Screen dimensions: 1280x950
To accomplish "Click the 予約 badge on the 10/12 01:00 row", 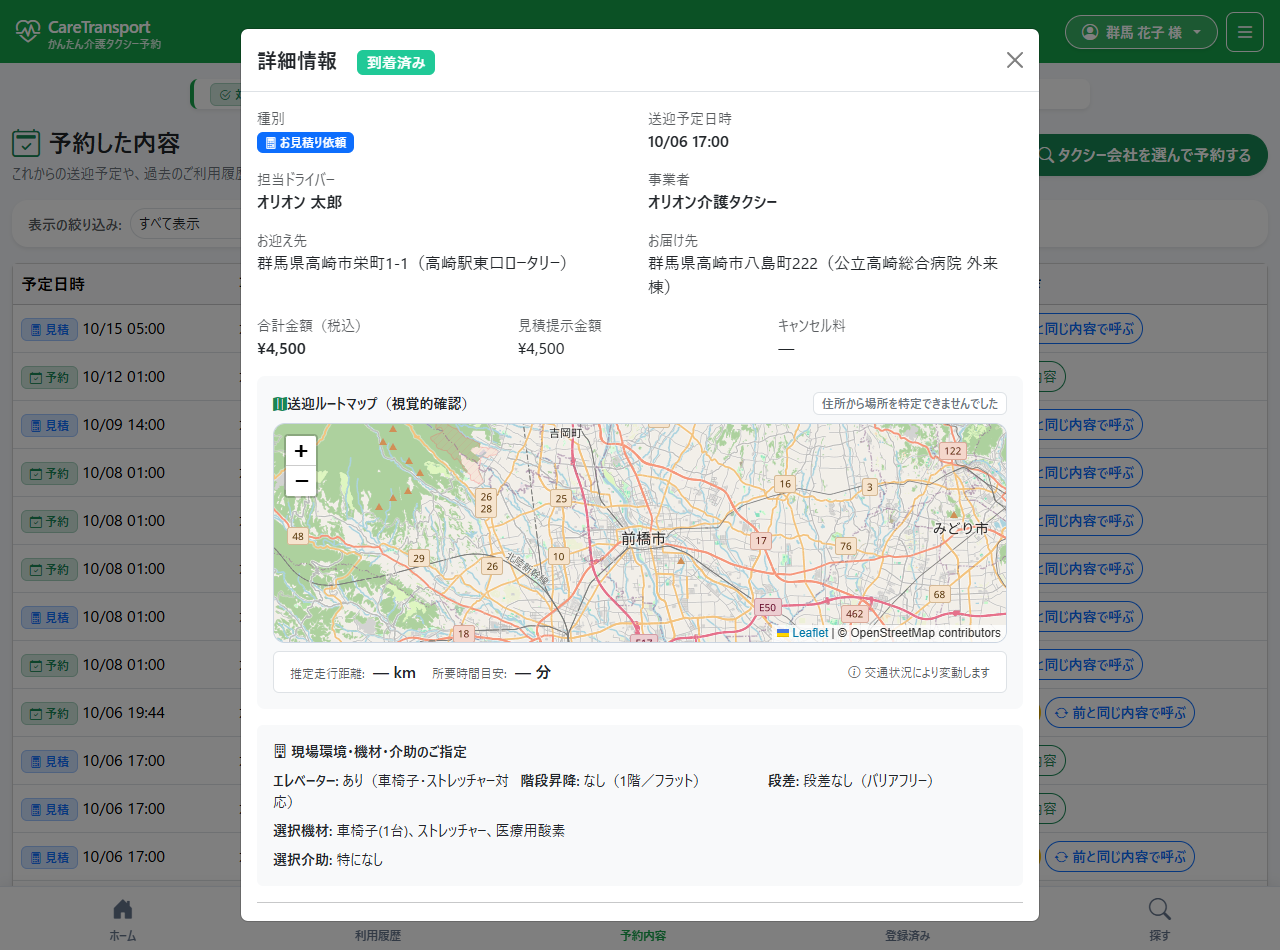I will tap(49, 377).
